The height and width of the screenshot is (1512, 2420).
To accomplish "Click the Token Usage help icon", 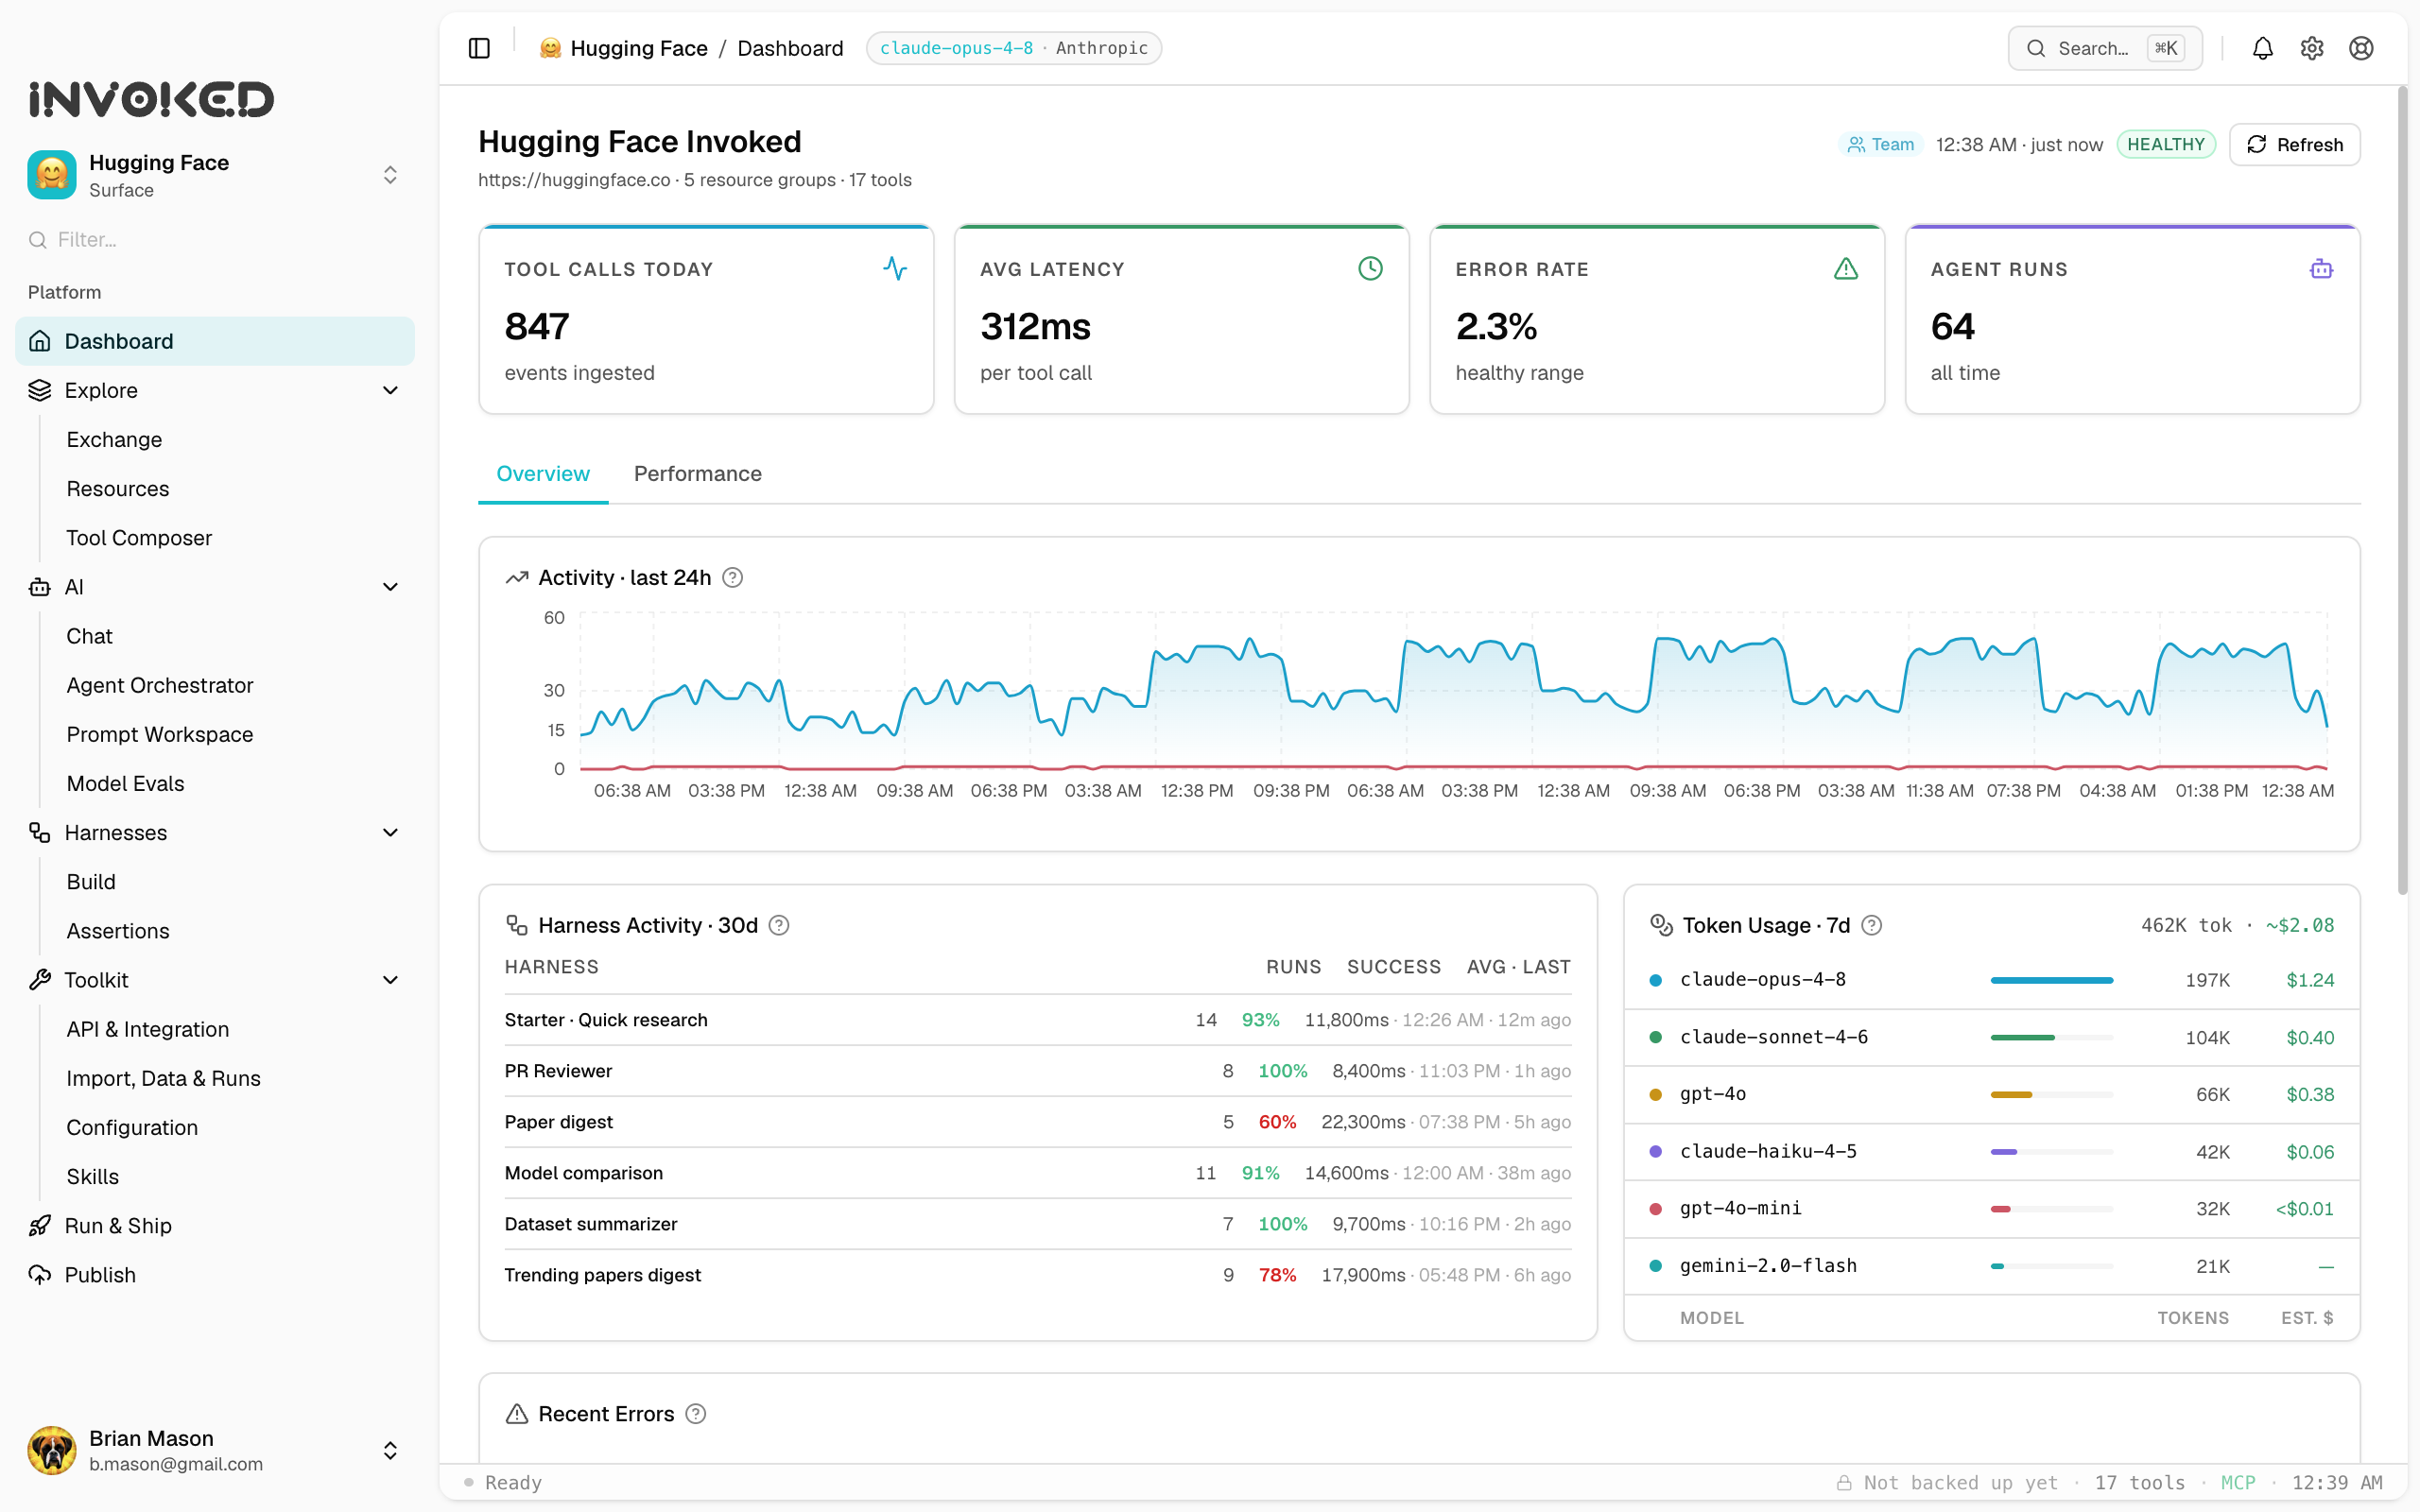I will coord(1872,926).
